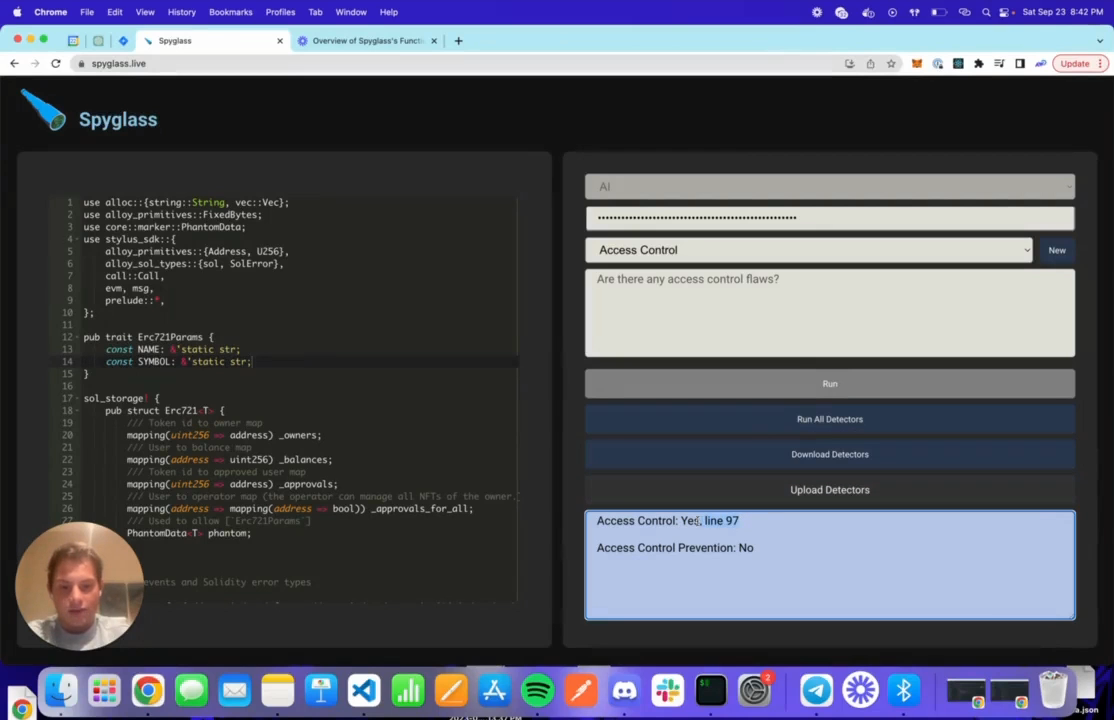Click Upload Detectors
This screenshot has width=1114, height=720.
coord(830,490)
